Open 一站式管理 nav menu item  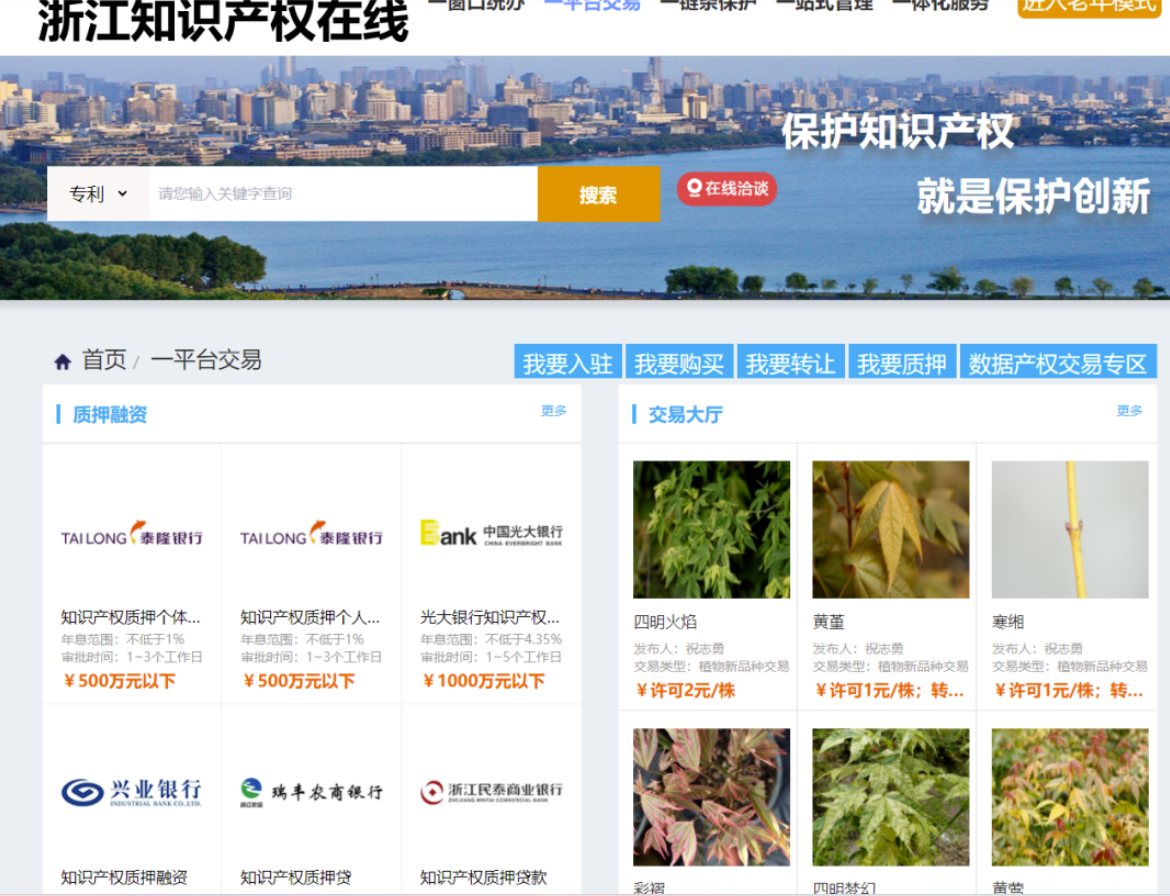pyautogui.click(x=825, y=4)
